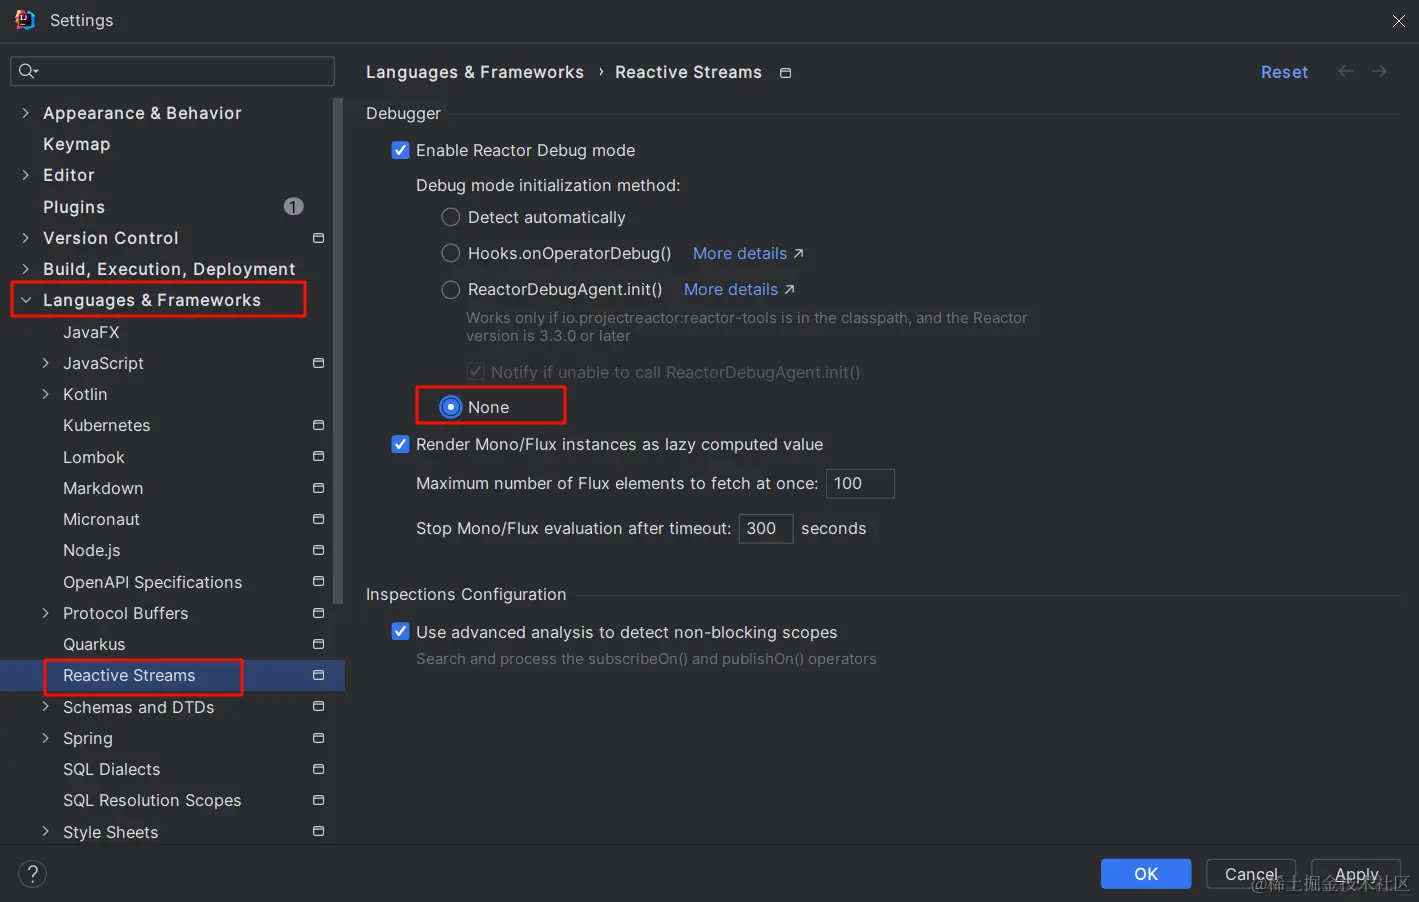Toggle Use advanced analysis for non-blocking scopes
Screen dimensions: 1419x902
coord(400,631)
